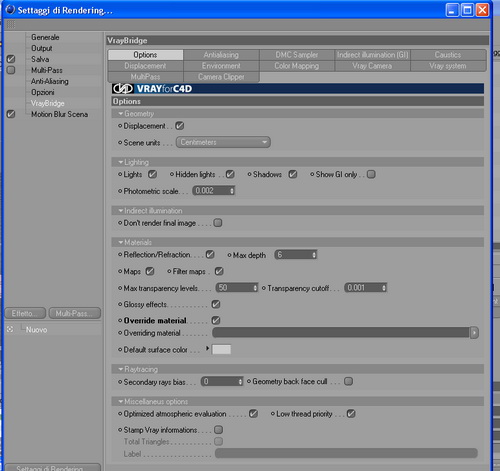Viewport: 500px width, 471px height.
Task: Click Settaggi di Rendering bottom button
Action: 52,467
